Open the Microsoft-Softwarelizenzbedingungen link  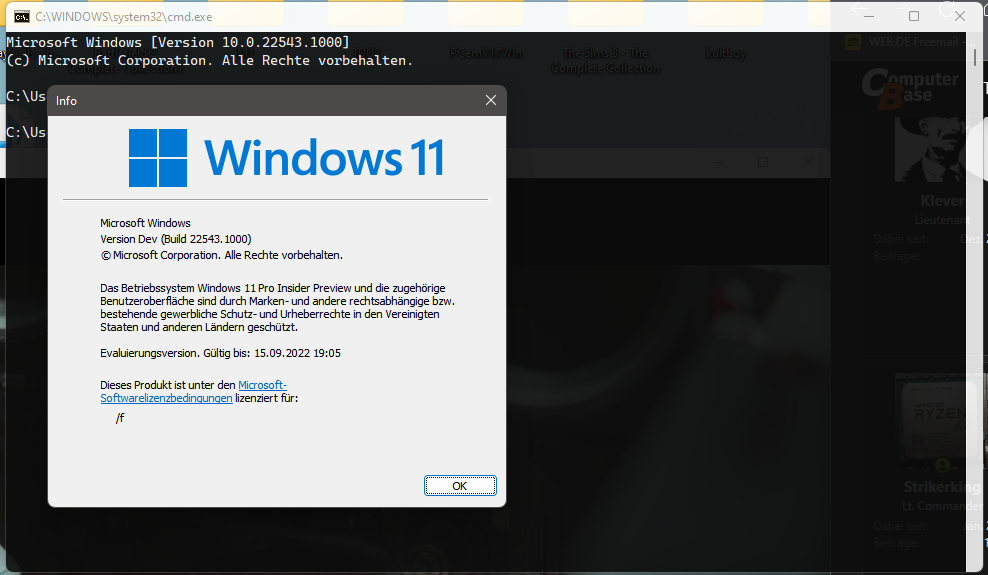coord(193,391)
